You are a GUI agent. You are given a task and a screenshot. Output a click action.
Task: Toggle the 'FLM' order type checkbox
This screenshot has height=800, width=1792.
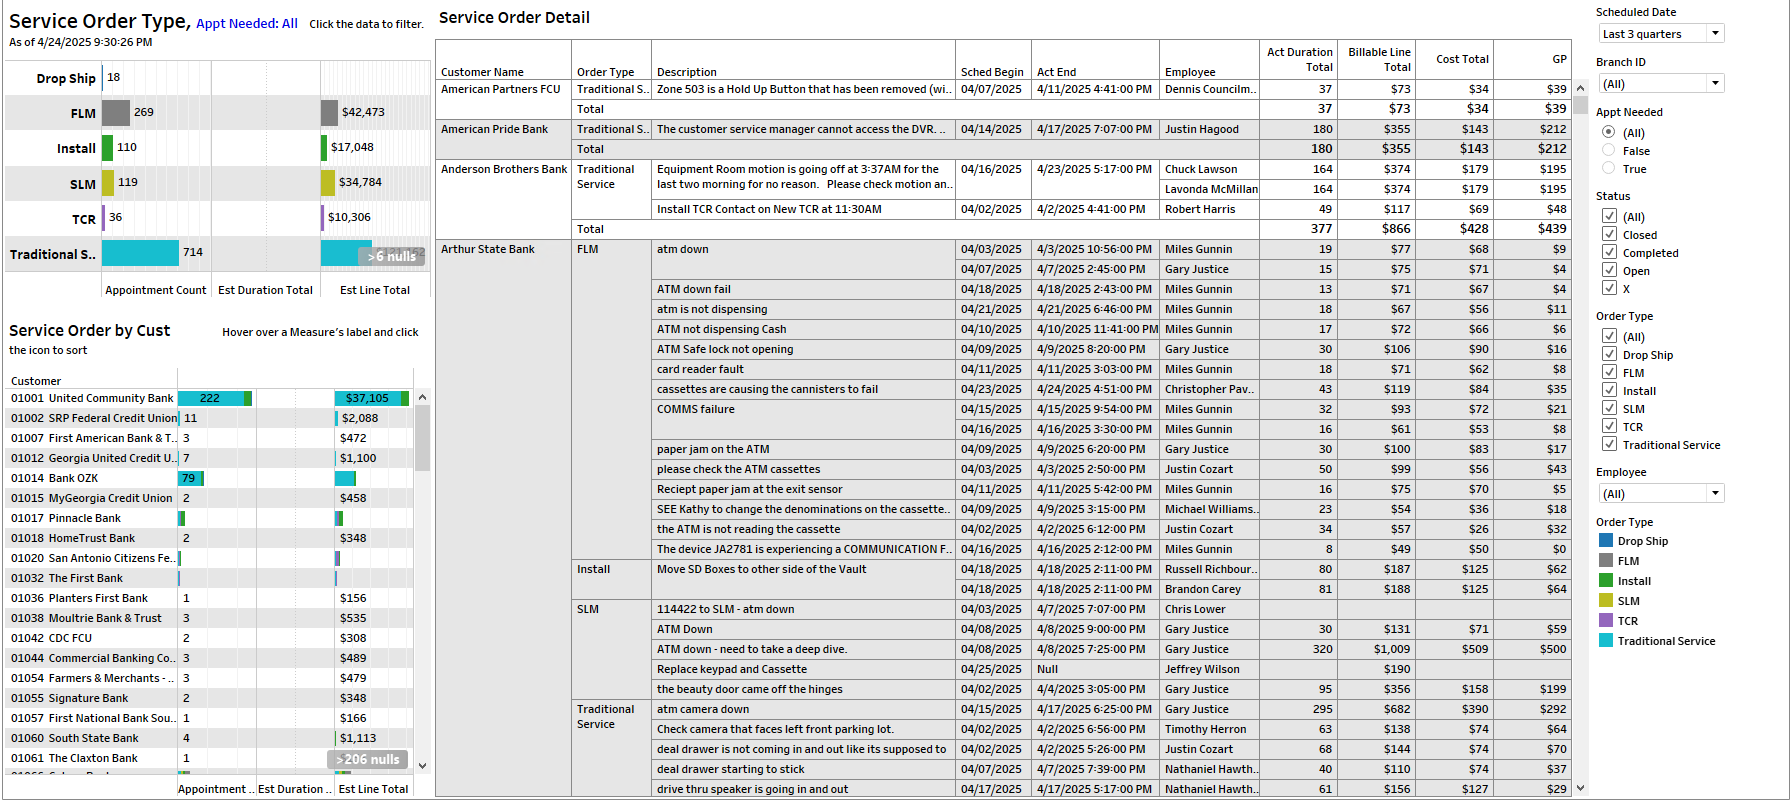click(x=1609, y=373)
